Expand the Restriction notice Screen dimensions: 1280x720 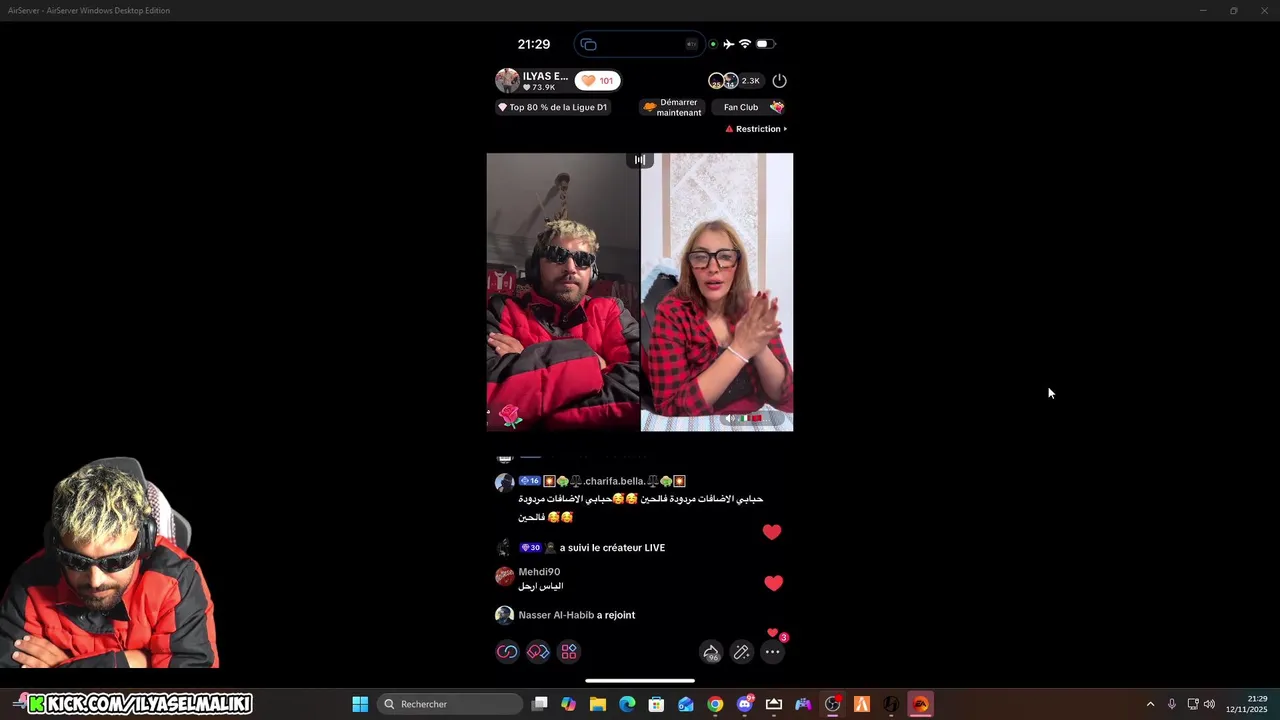[756, 129]
